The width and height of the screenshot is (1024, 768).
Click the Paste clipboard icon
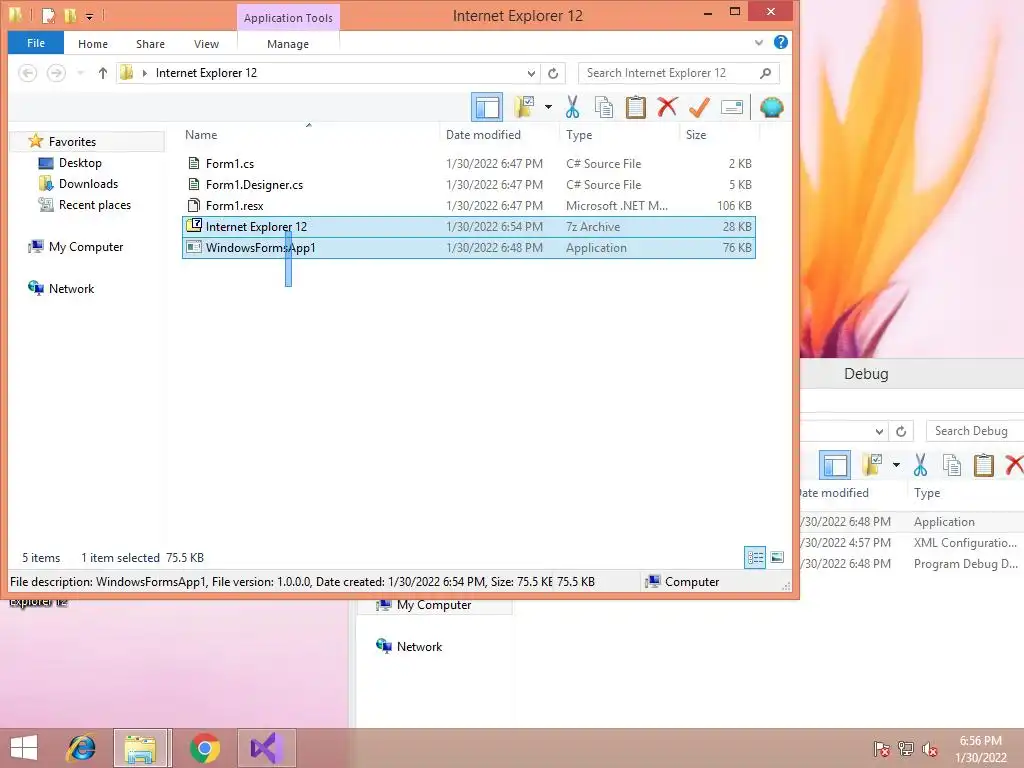pyautogui.click(x=635, y=107)
